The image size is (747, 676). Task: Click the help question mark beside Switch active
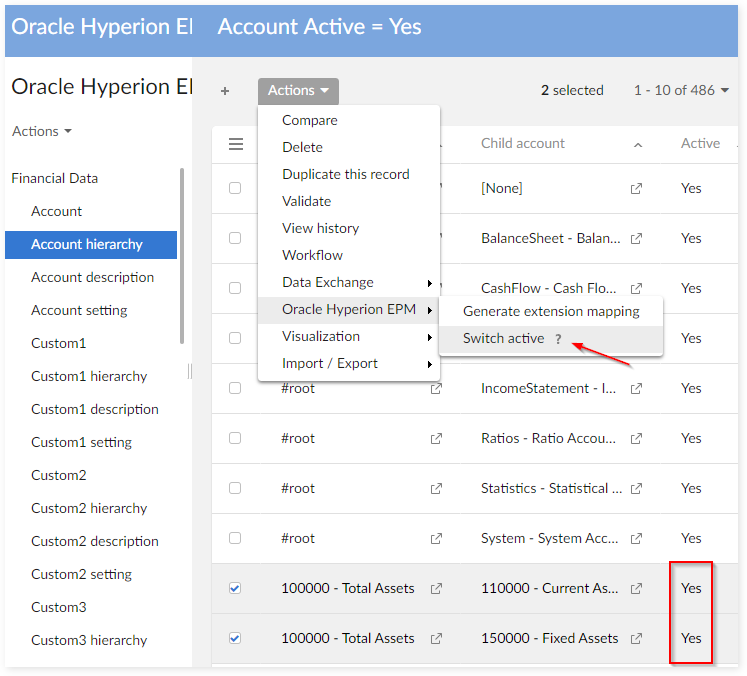coord(558,339)
